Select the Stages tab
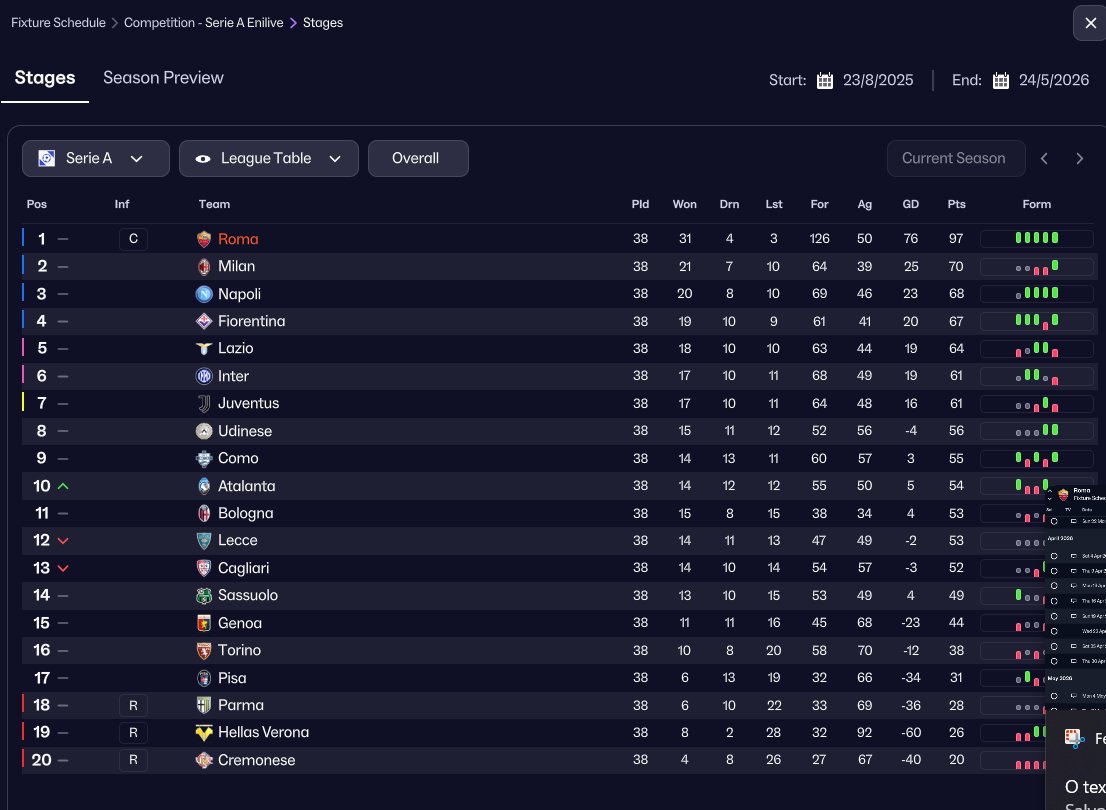 45,78
